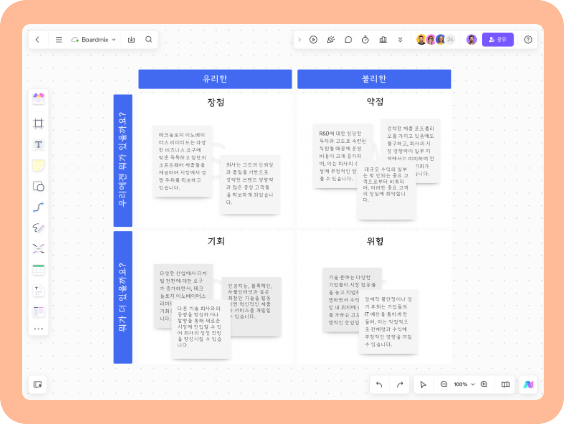The image size is (564, 424).
Task: Open the comments bubble icon
Action: pos(348,40)
